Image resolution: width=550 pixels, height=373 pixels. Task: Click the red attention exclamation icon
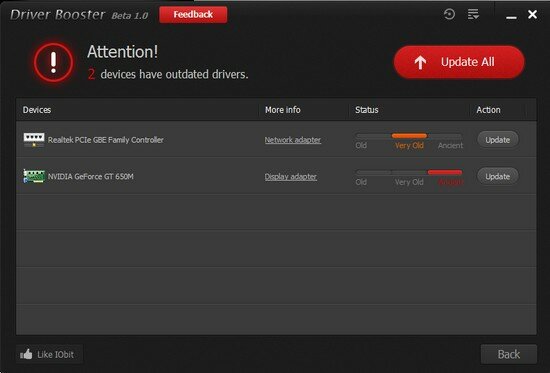click(53, 62)
